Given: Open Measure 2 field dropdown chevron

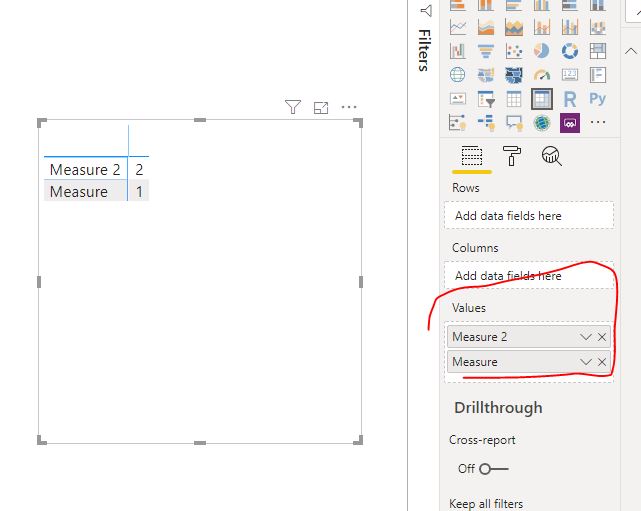Looking at the screenshot, I should [585, 337].
